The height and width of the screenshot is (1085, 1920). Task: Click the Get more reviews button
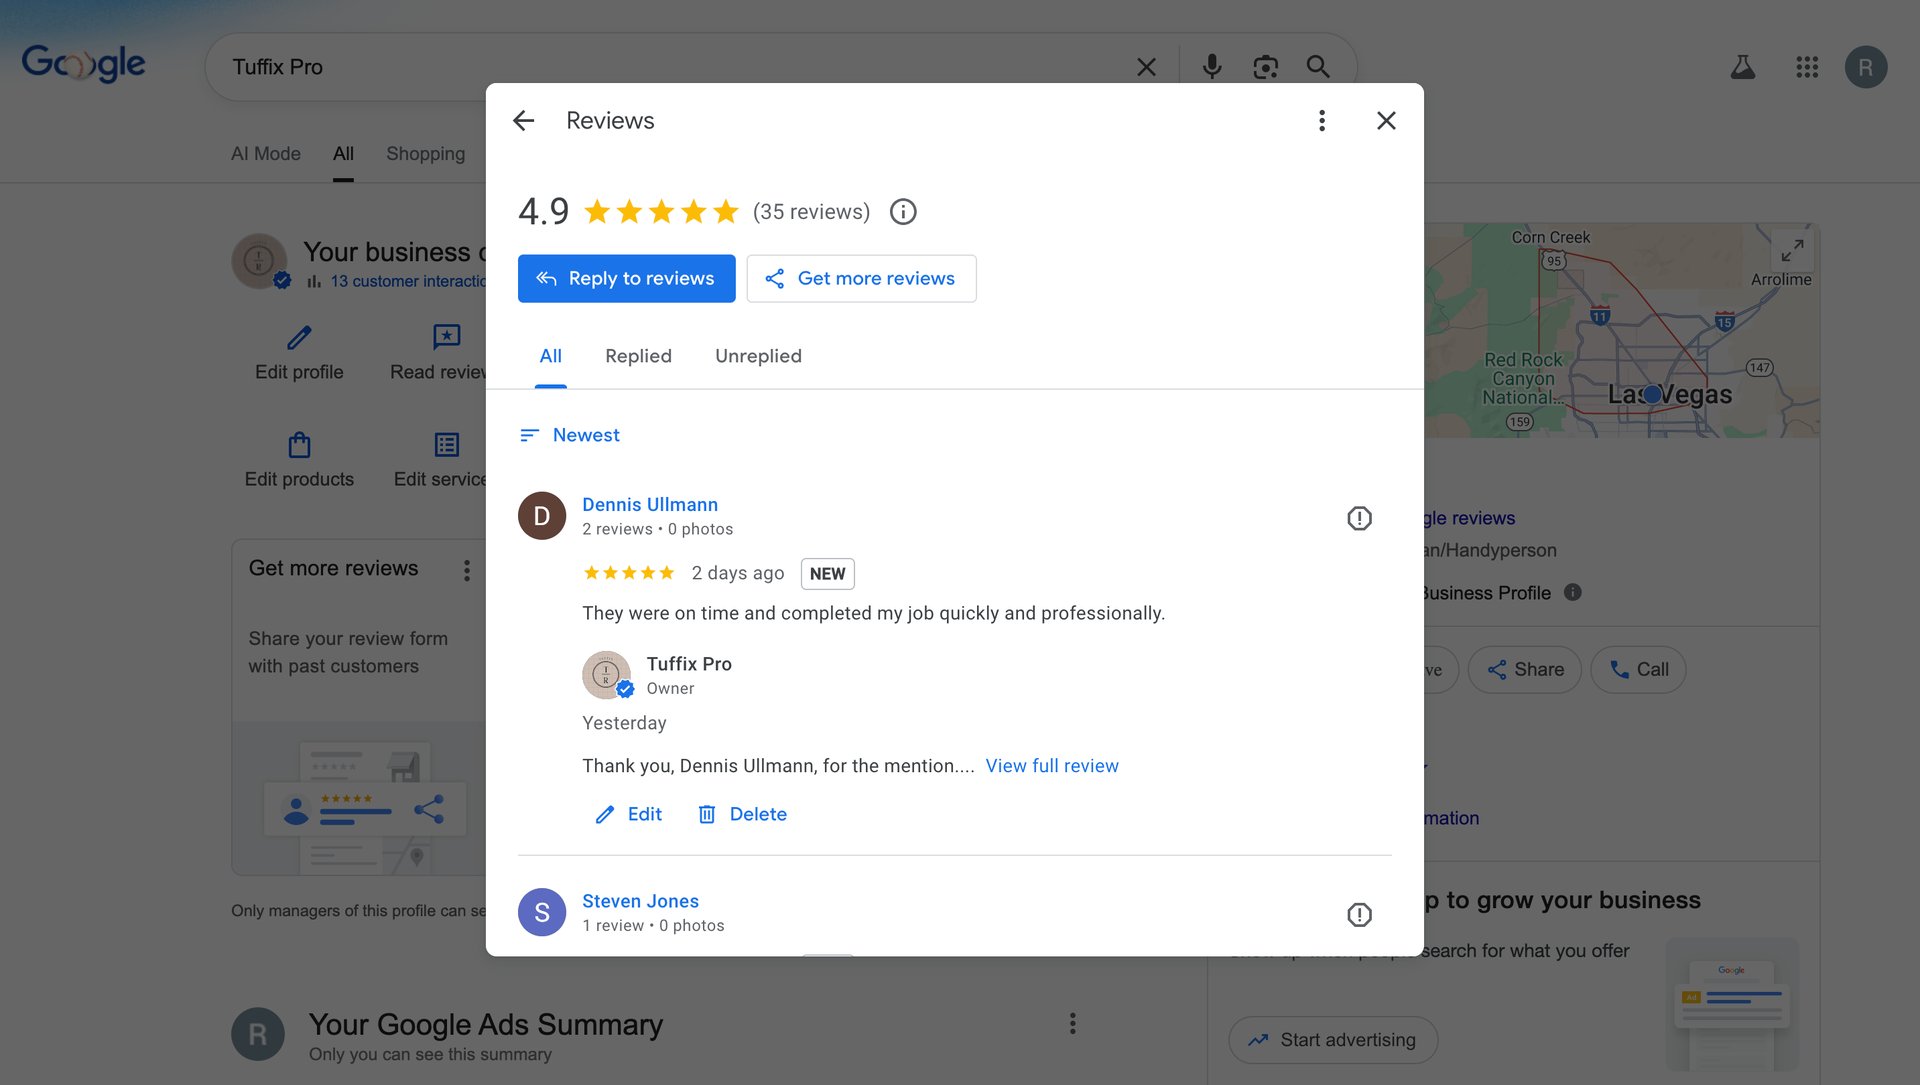(861, 278)
